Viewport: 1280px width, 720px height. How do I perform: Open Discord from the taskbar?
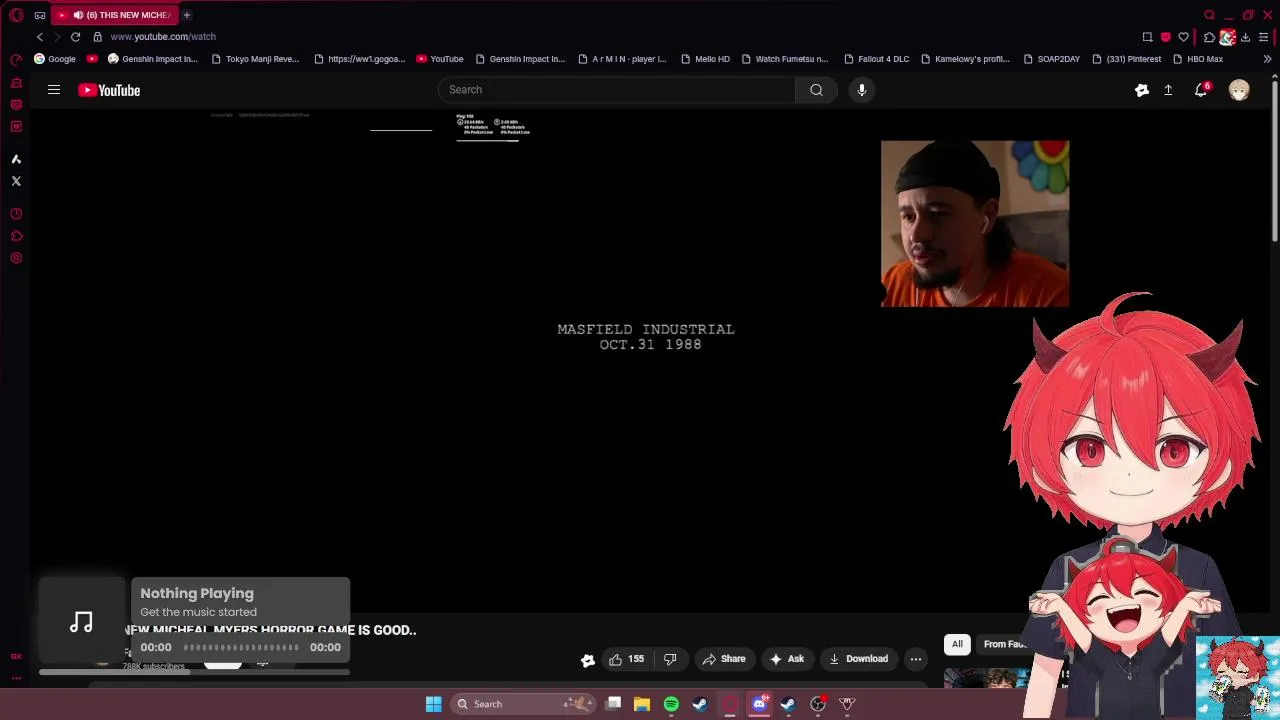point(759,704)
